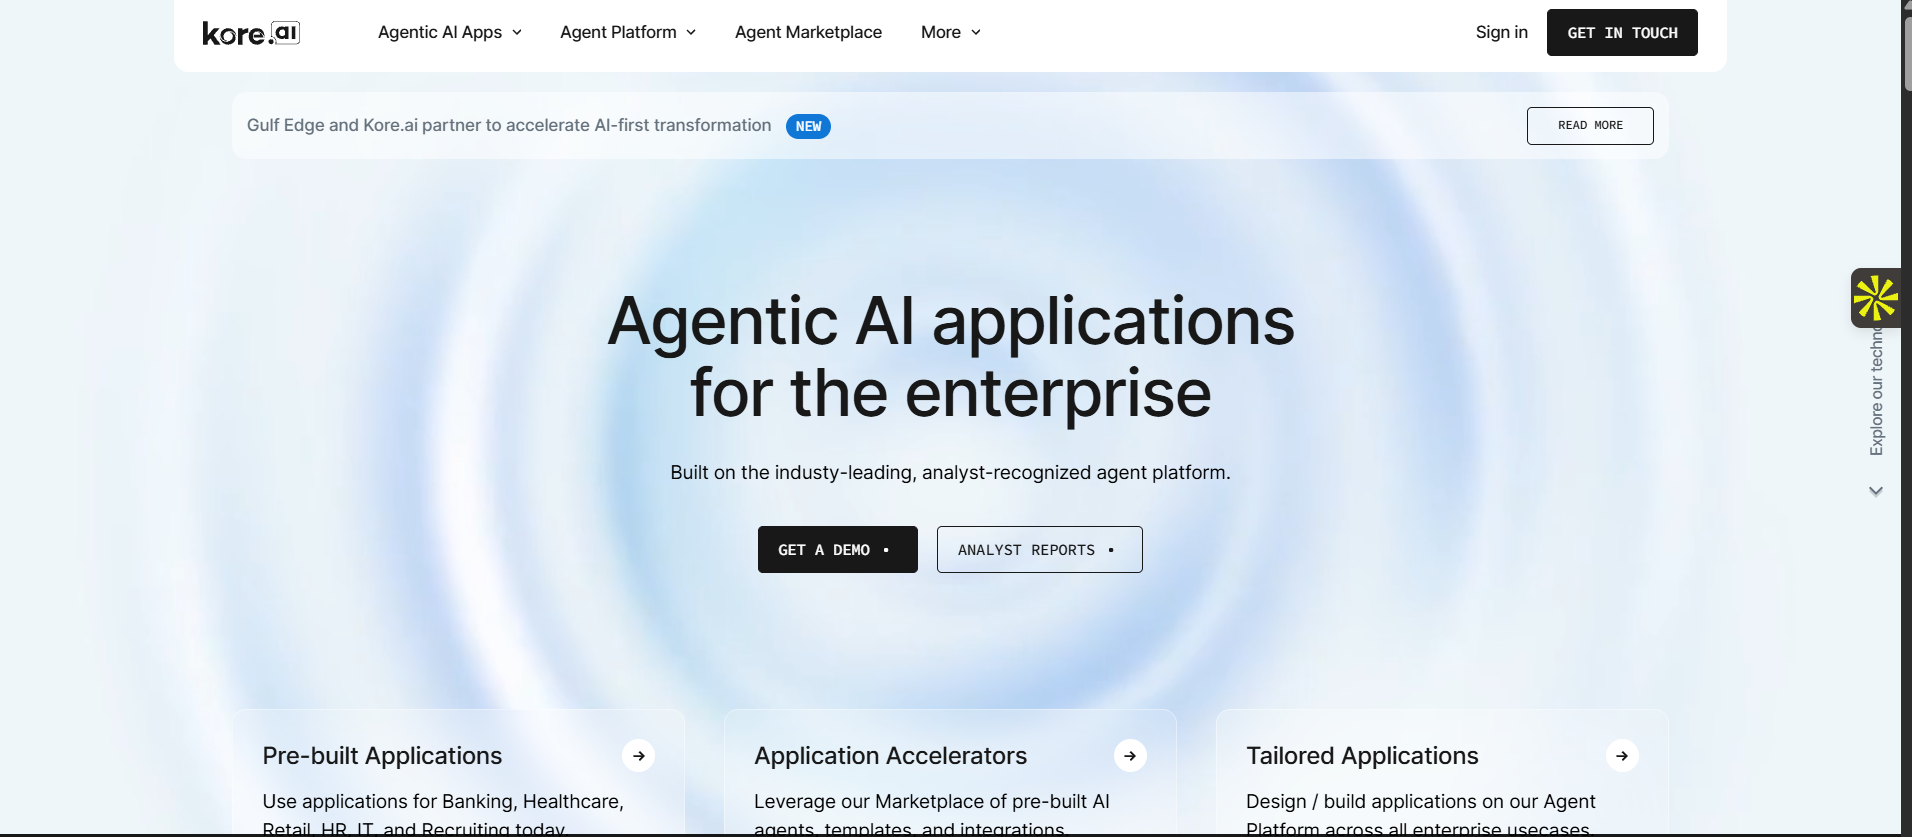Click the 'Agentic AI applications for the enterprise' heading

pos(951,357)
